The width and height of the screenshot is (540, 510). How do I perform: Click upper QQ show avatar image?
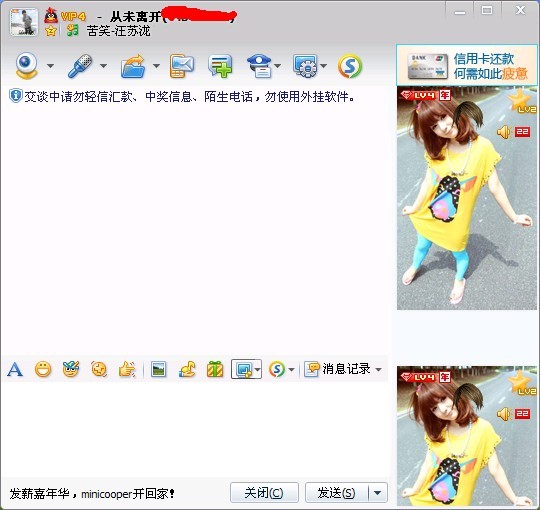(x=467, y=198)
